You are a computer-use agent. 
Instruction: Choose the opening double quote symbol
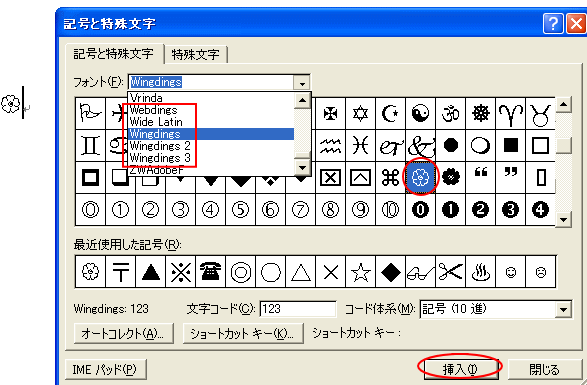(x=480, y=178)
